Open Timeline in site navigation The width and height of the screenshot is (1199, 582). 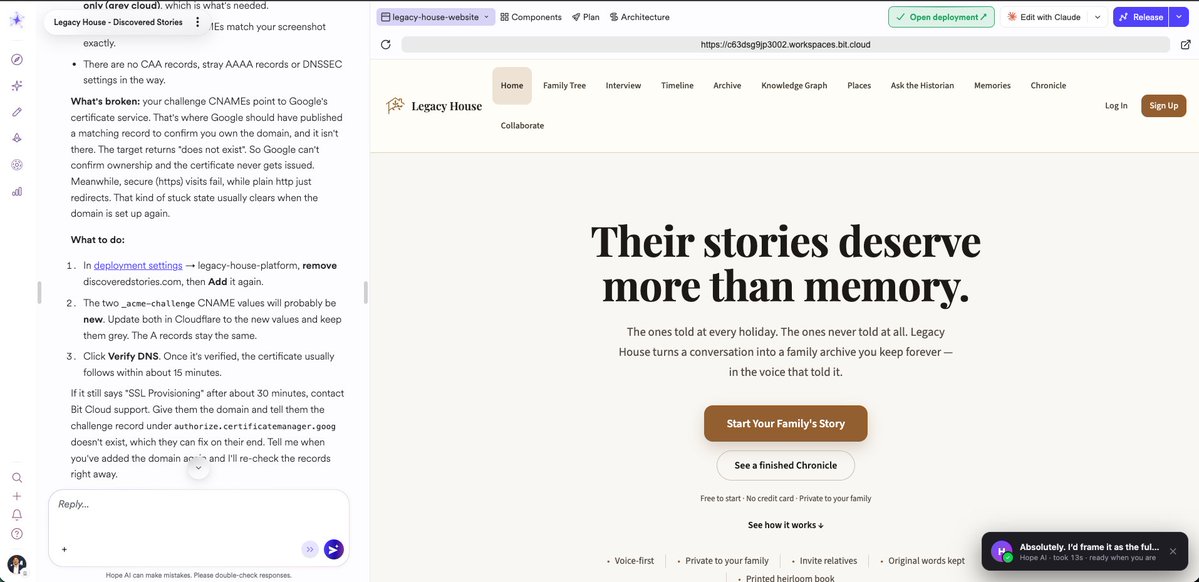[x=677, y=86]
